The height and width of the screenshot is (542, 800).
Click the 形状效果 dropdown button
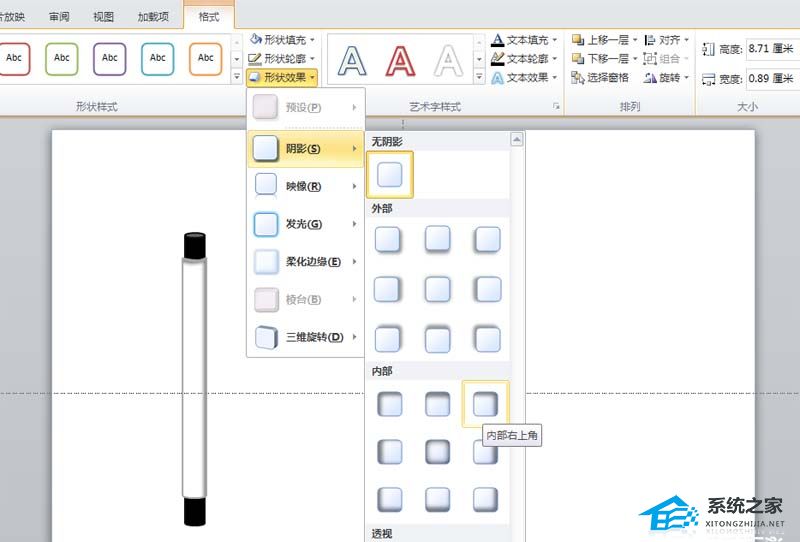[x=282, y=78]
